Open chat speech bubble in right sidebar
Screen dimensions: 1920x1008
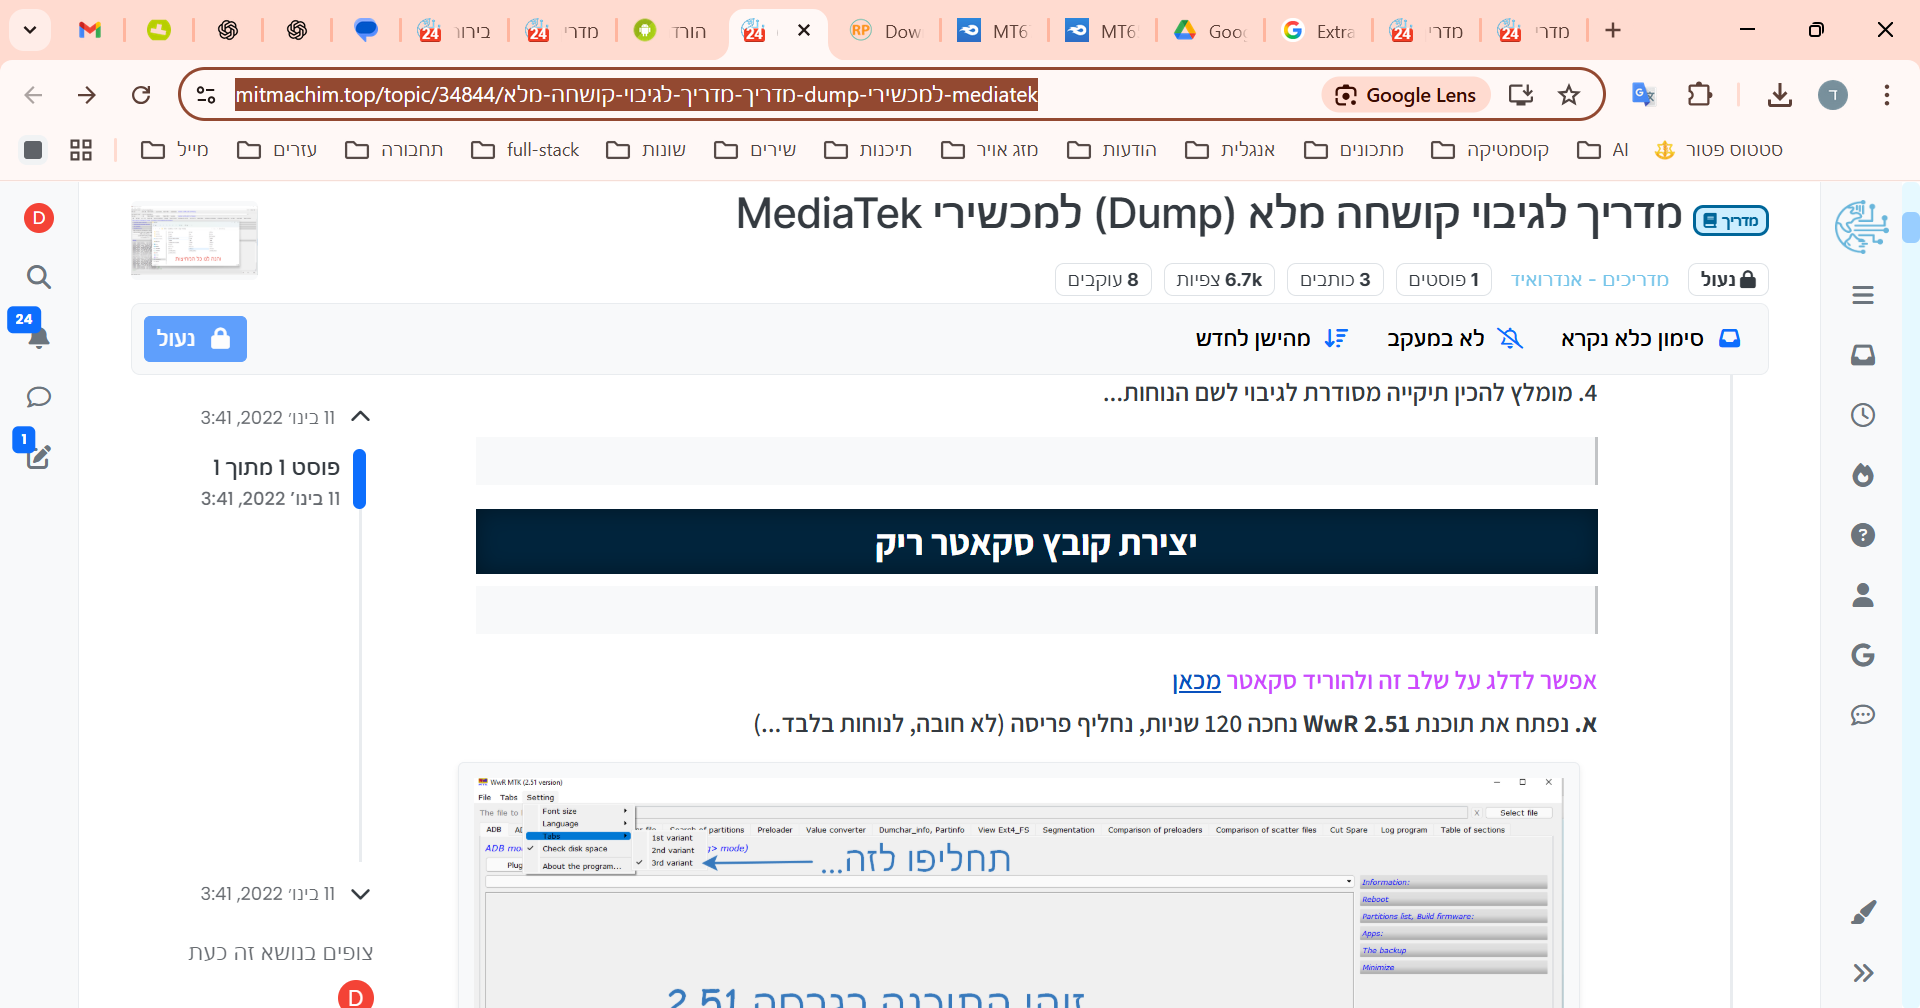pyautogui.click(x=1863, y=715)
